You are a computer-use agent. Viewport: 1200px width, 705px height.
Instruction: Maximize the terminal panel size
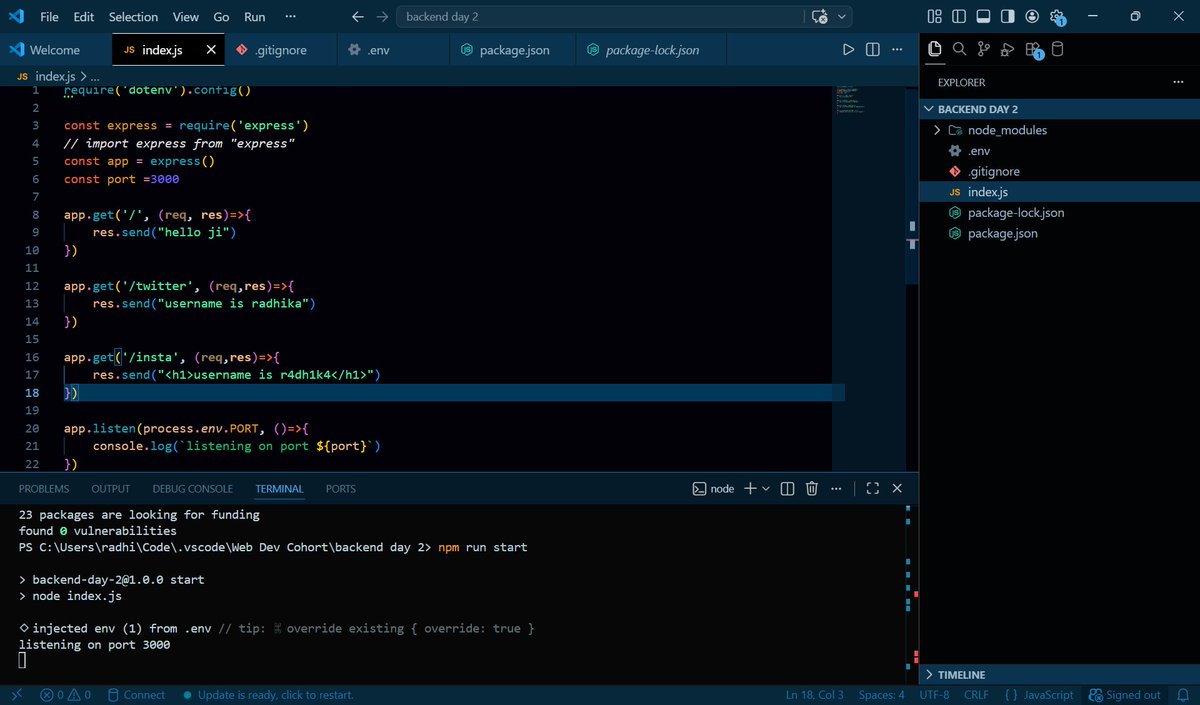(x=872, y=488)
